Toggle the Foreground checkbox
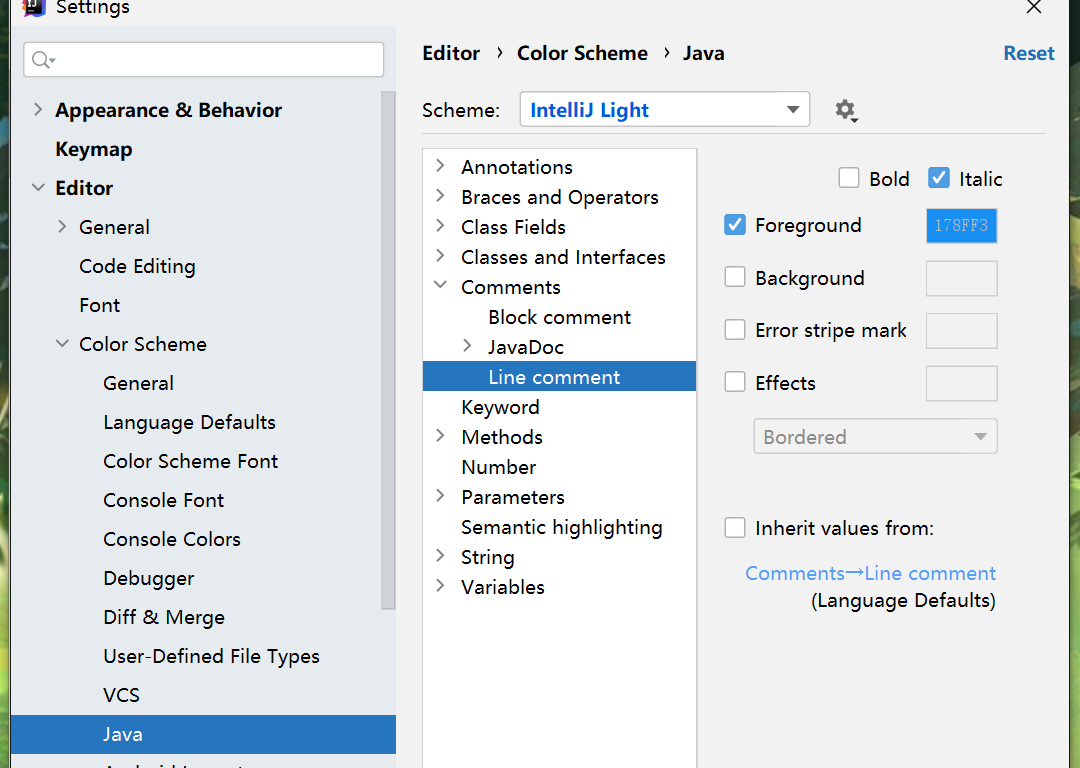The image size is (1080, 768). (735, 225)
